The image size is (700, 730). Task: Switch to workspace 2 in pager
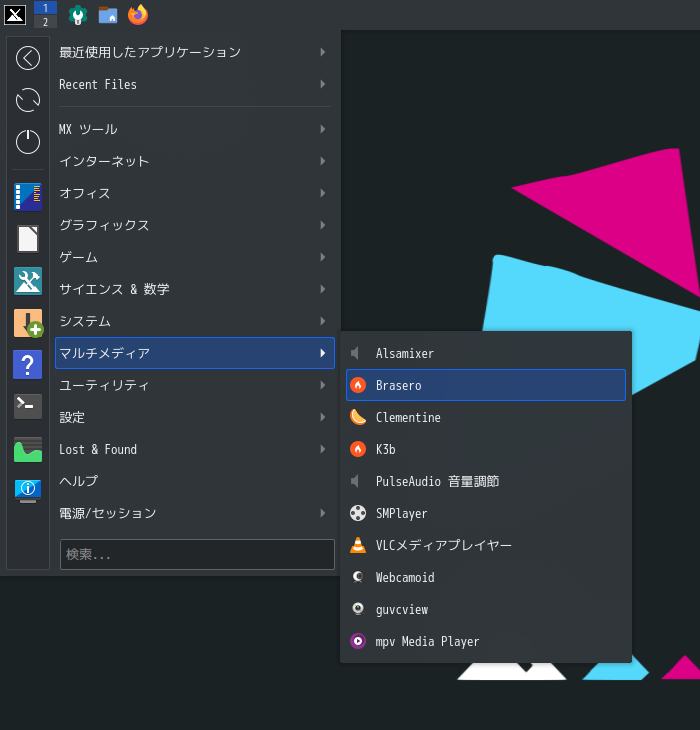point(45,21)
